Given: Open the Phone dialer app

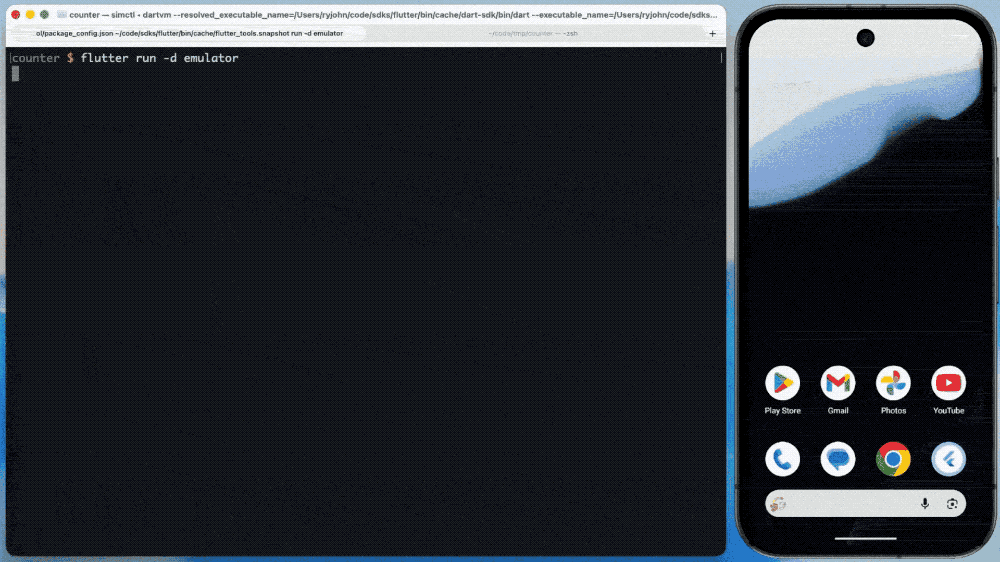Looking at the screenshot, I should click(x=782, y=459).
